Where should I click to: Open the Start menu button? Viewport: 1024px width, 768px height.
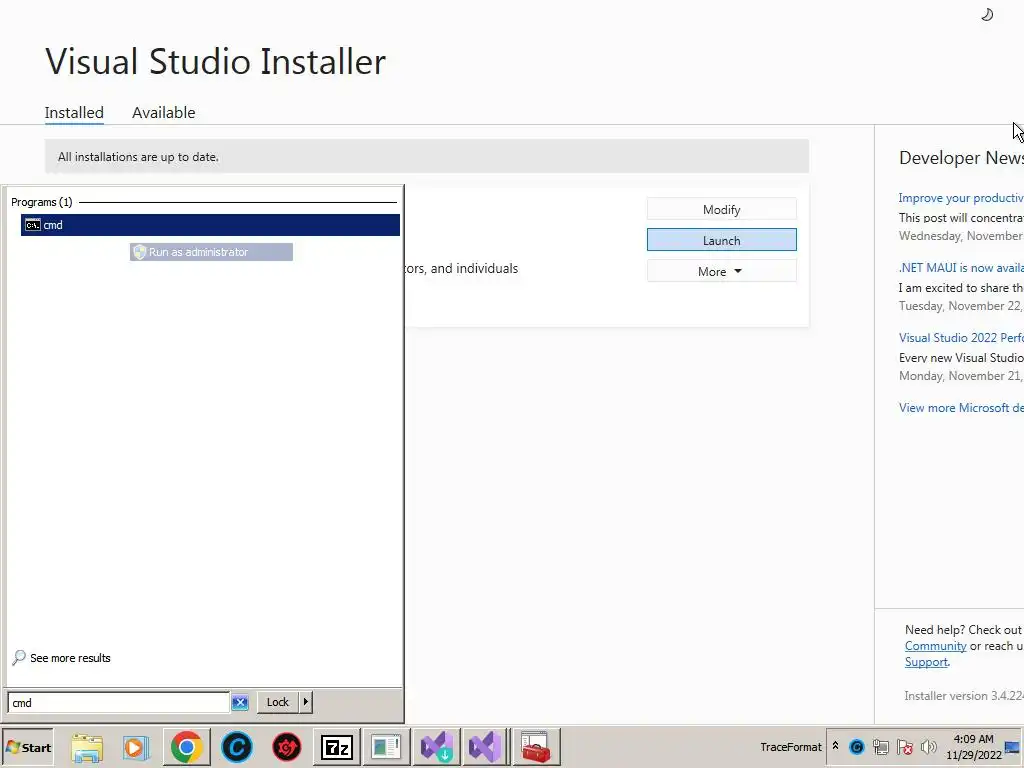(x=27, y=747)
